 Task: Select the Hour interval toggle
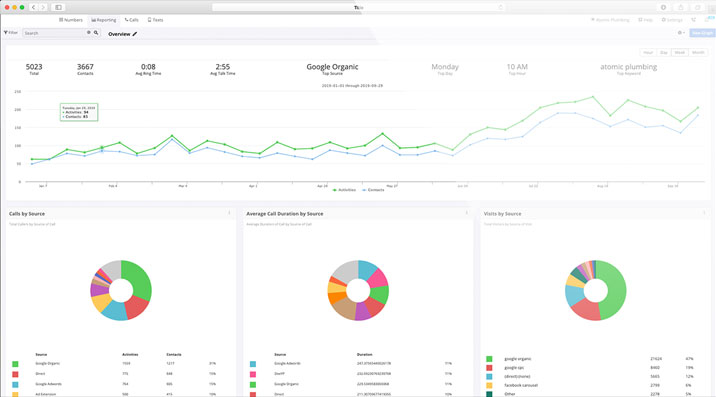pos(648,53)
